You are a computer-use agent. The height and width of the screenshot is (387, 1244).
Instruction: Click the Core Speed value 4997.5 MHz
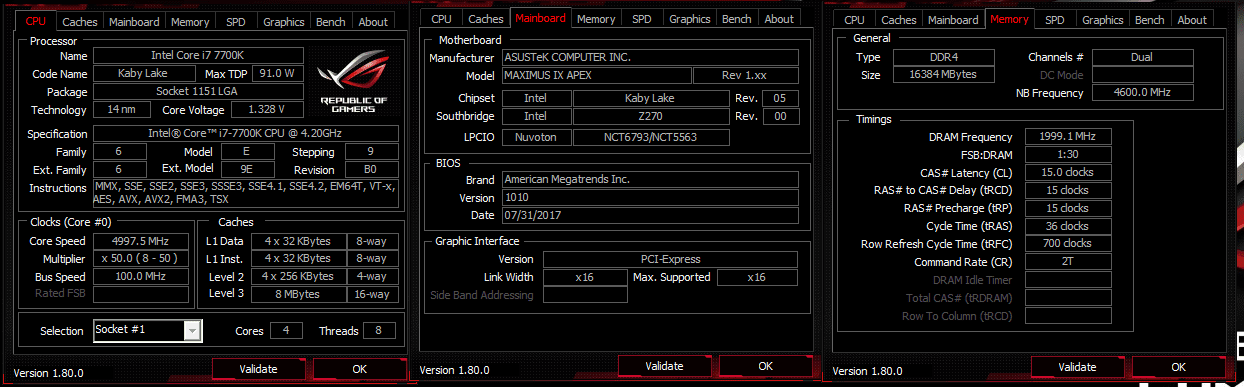(x=141, y=241)
